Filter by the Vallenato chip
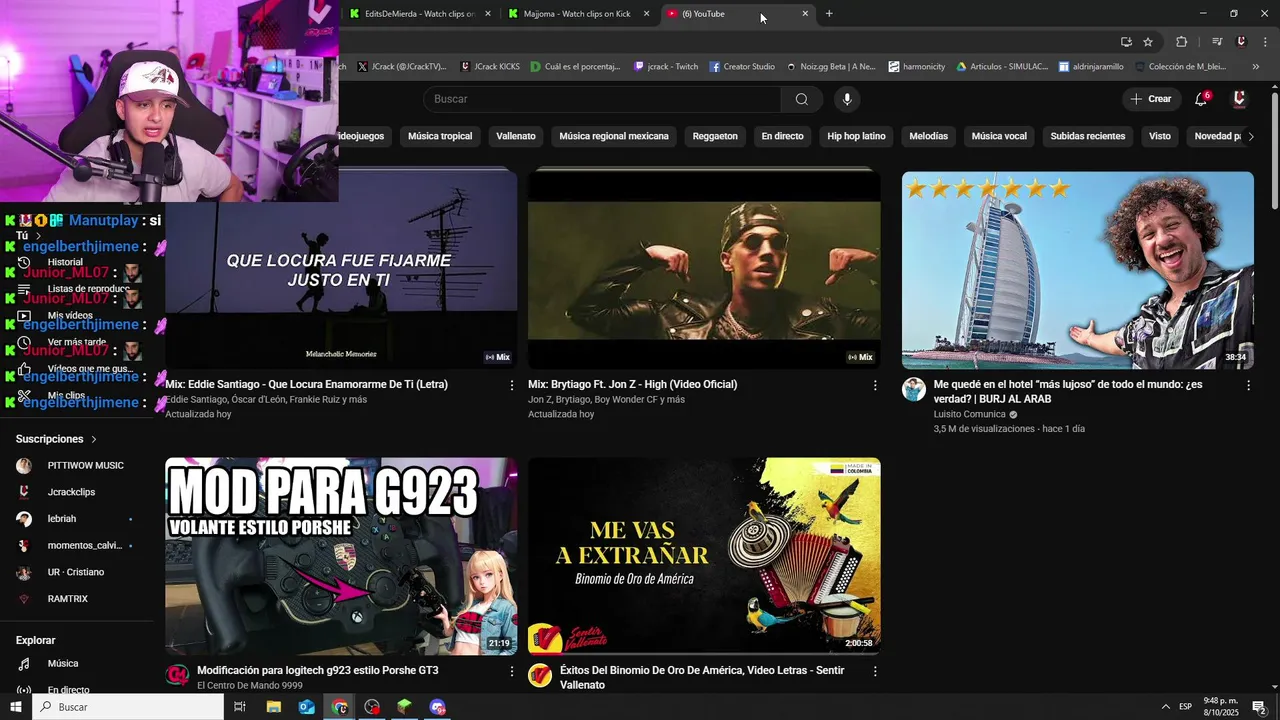Screen dimensions: 1280x720 tap(516, 136)
